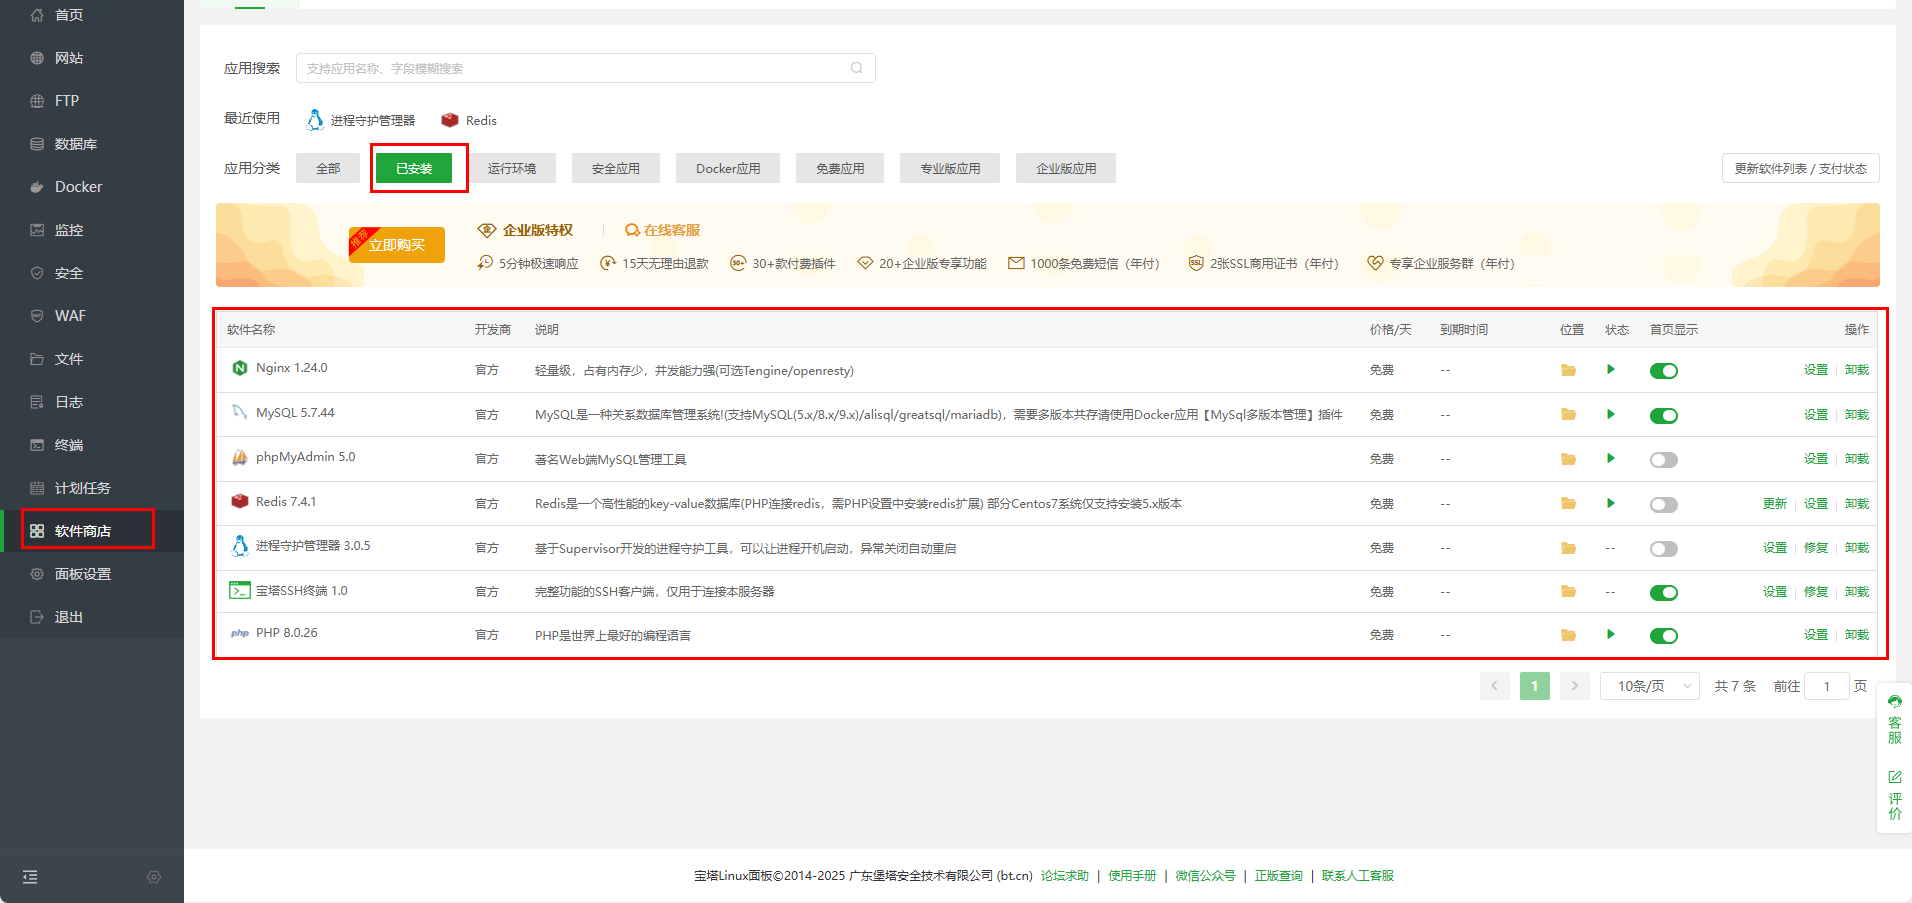Click Redis icon in recently used
Screen dimensions: 1912x903
tap(450, 120)
